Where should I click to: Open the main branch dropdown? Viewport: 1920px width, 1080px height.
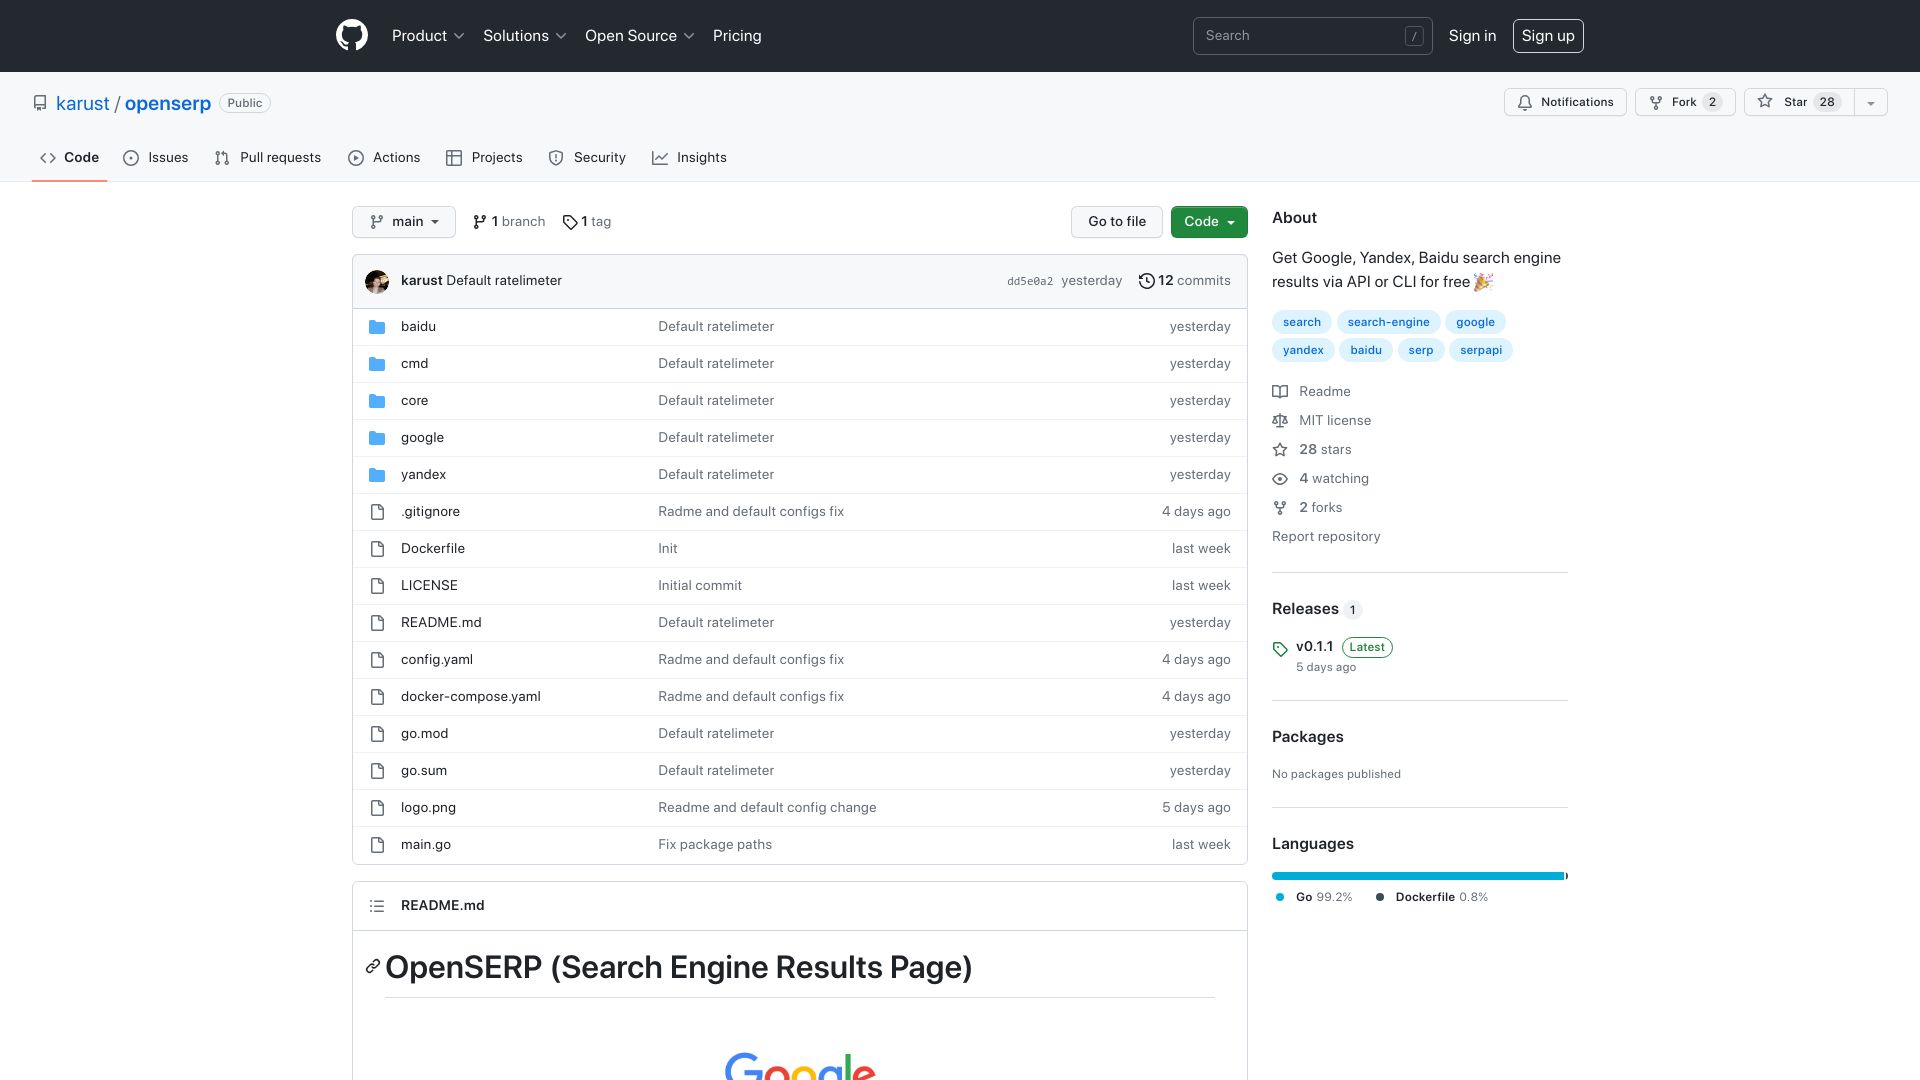[404, 222]
